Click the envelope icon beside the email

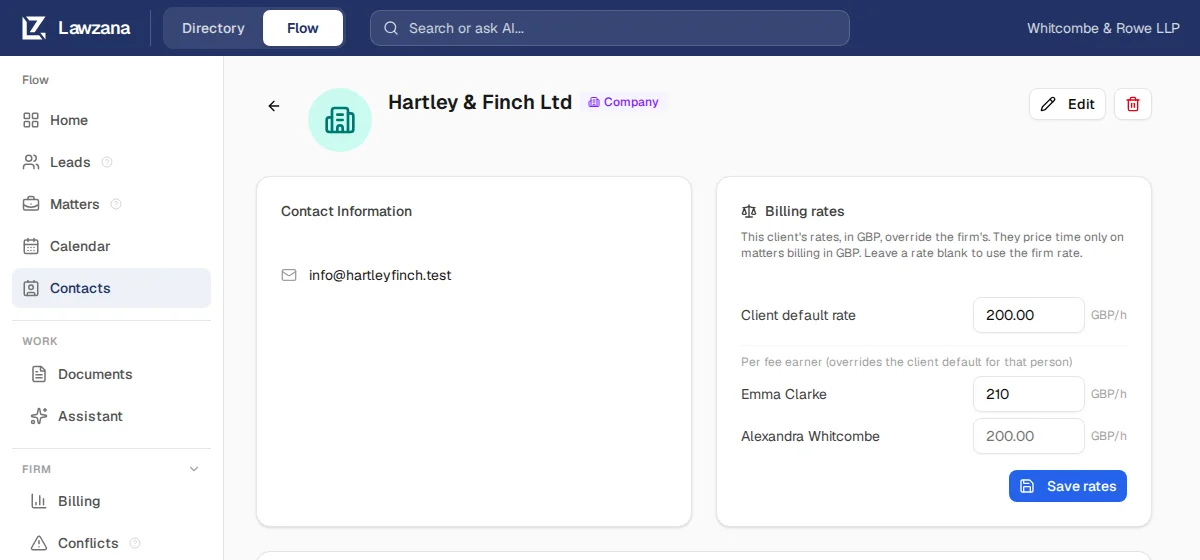289,275
